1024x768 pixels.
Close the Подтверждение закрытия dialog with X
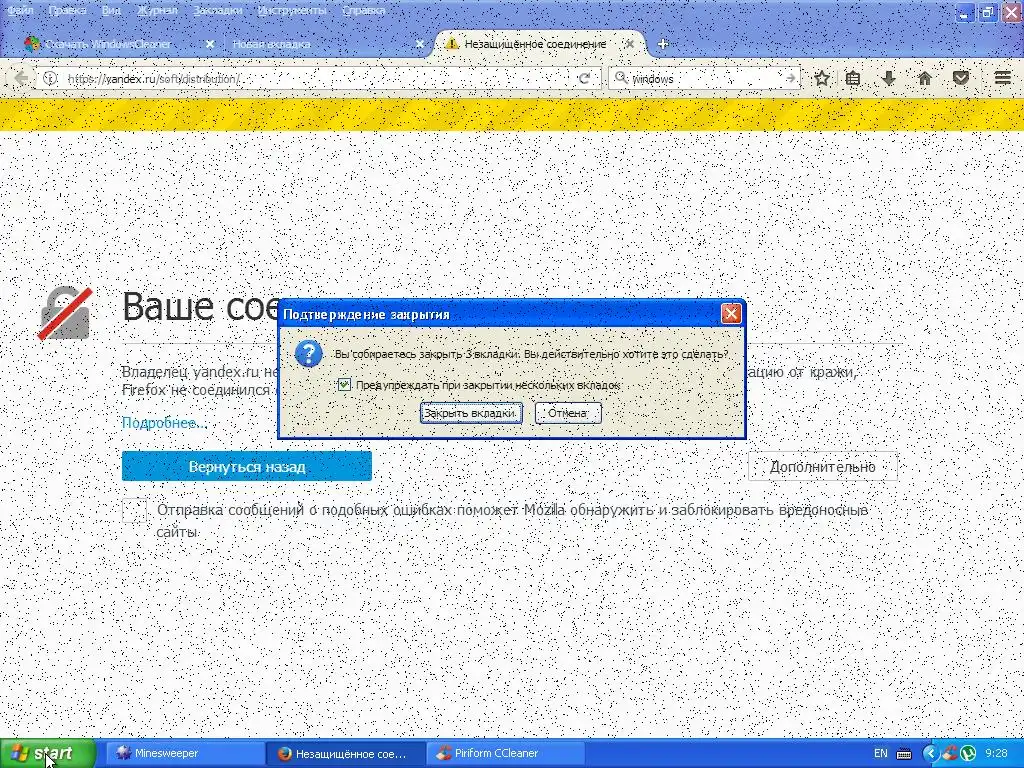(731, 314)
